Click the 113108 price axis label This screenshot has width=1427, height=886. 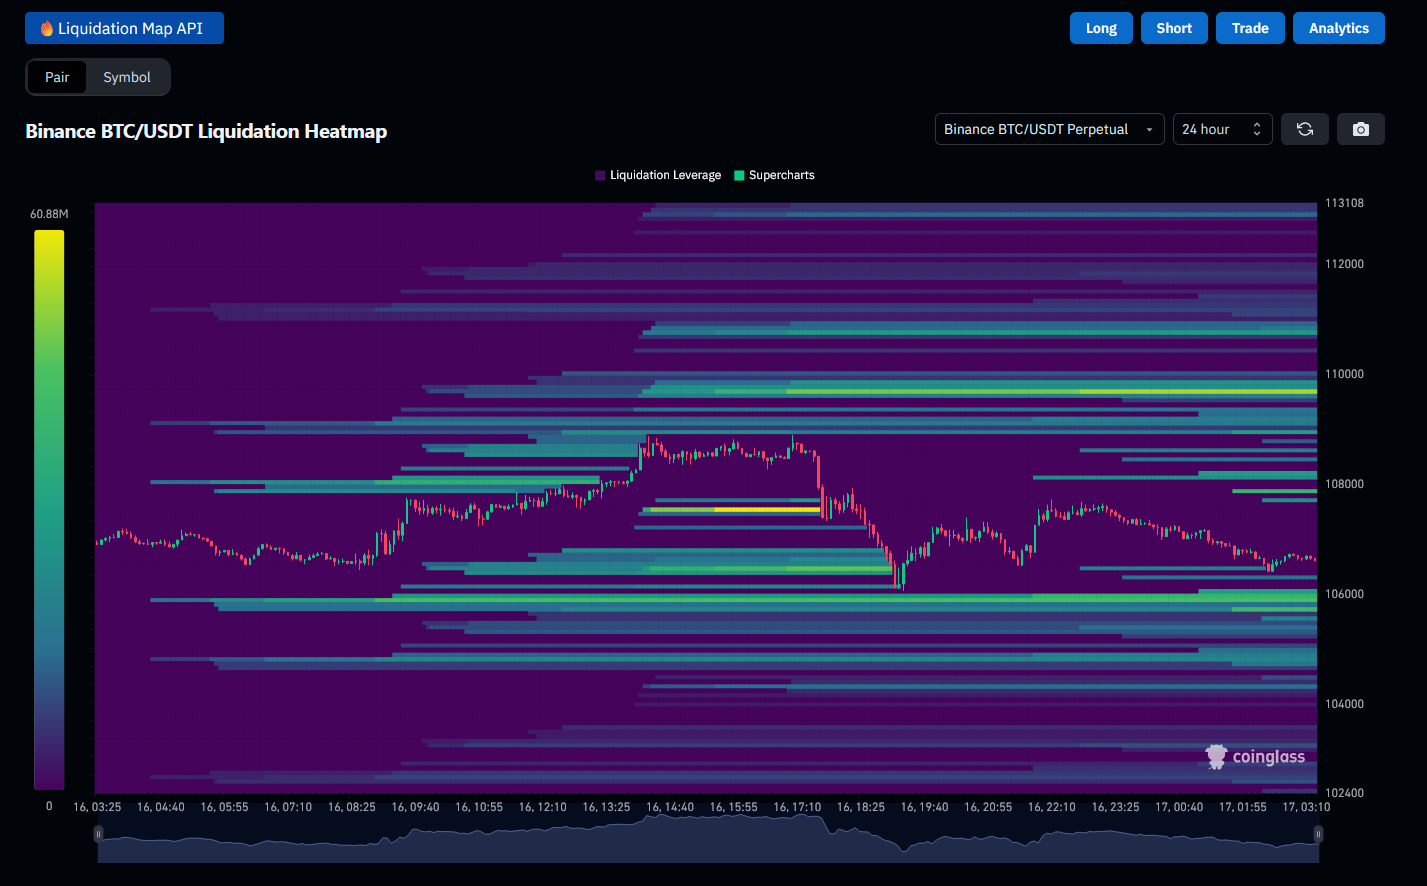click(1344, 203)
